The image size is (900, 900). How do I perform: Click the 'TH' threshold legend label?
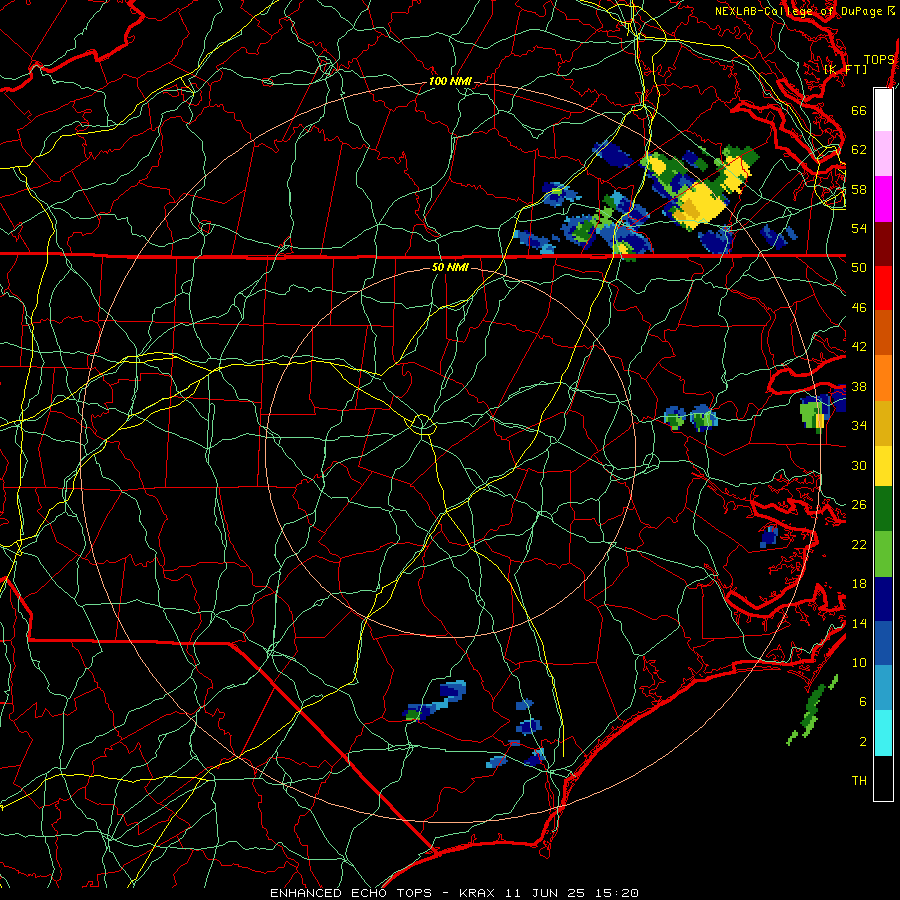tap(859, 781)
